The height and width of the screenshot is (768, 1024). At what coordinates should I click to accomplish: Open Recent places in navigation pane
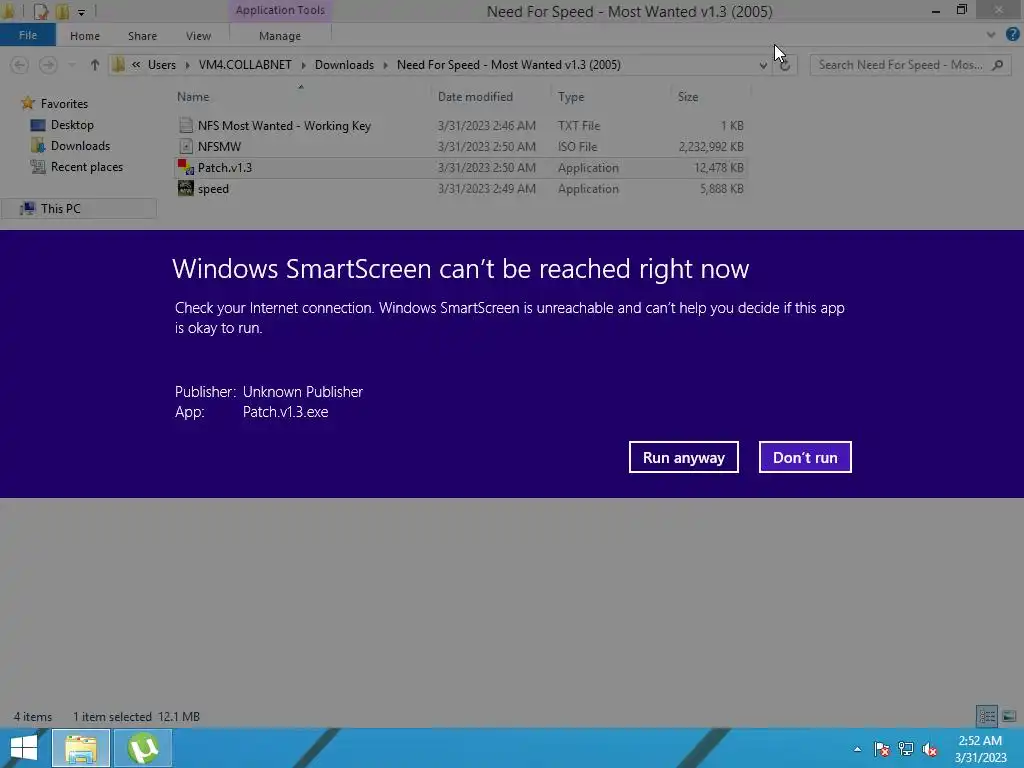(87, 167)
